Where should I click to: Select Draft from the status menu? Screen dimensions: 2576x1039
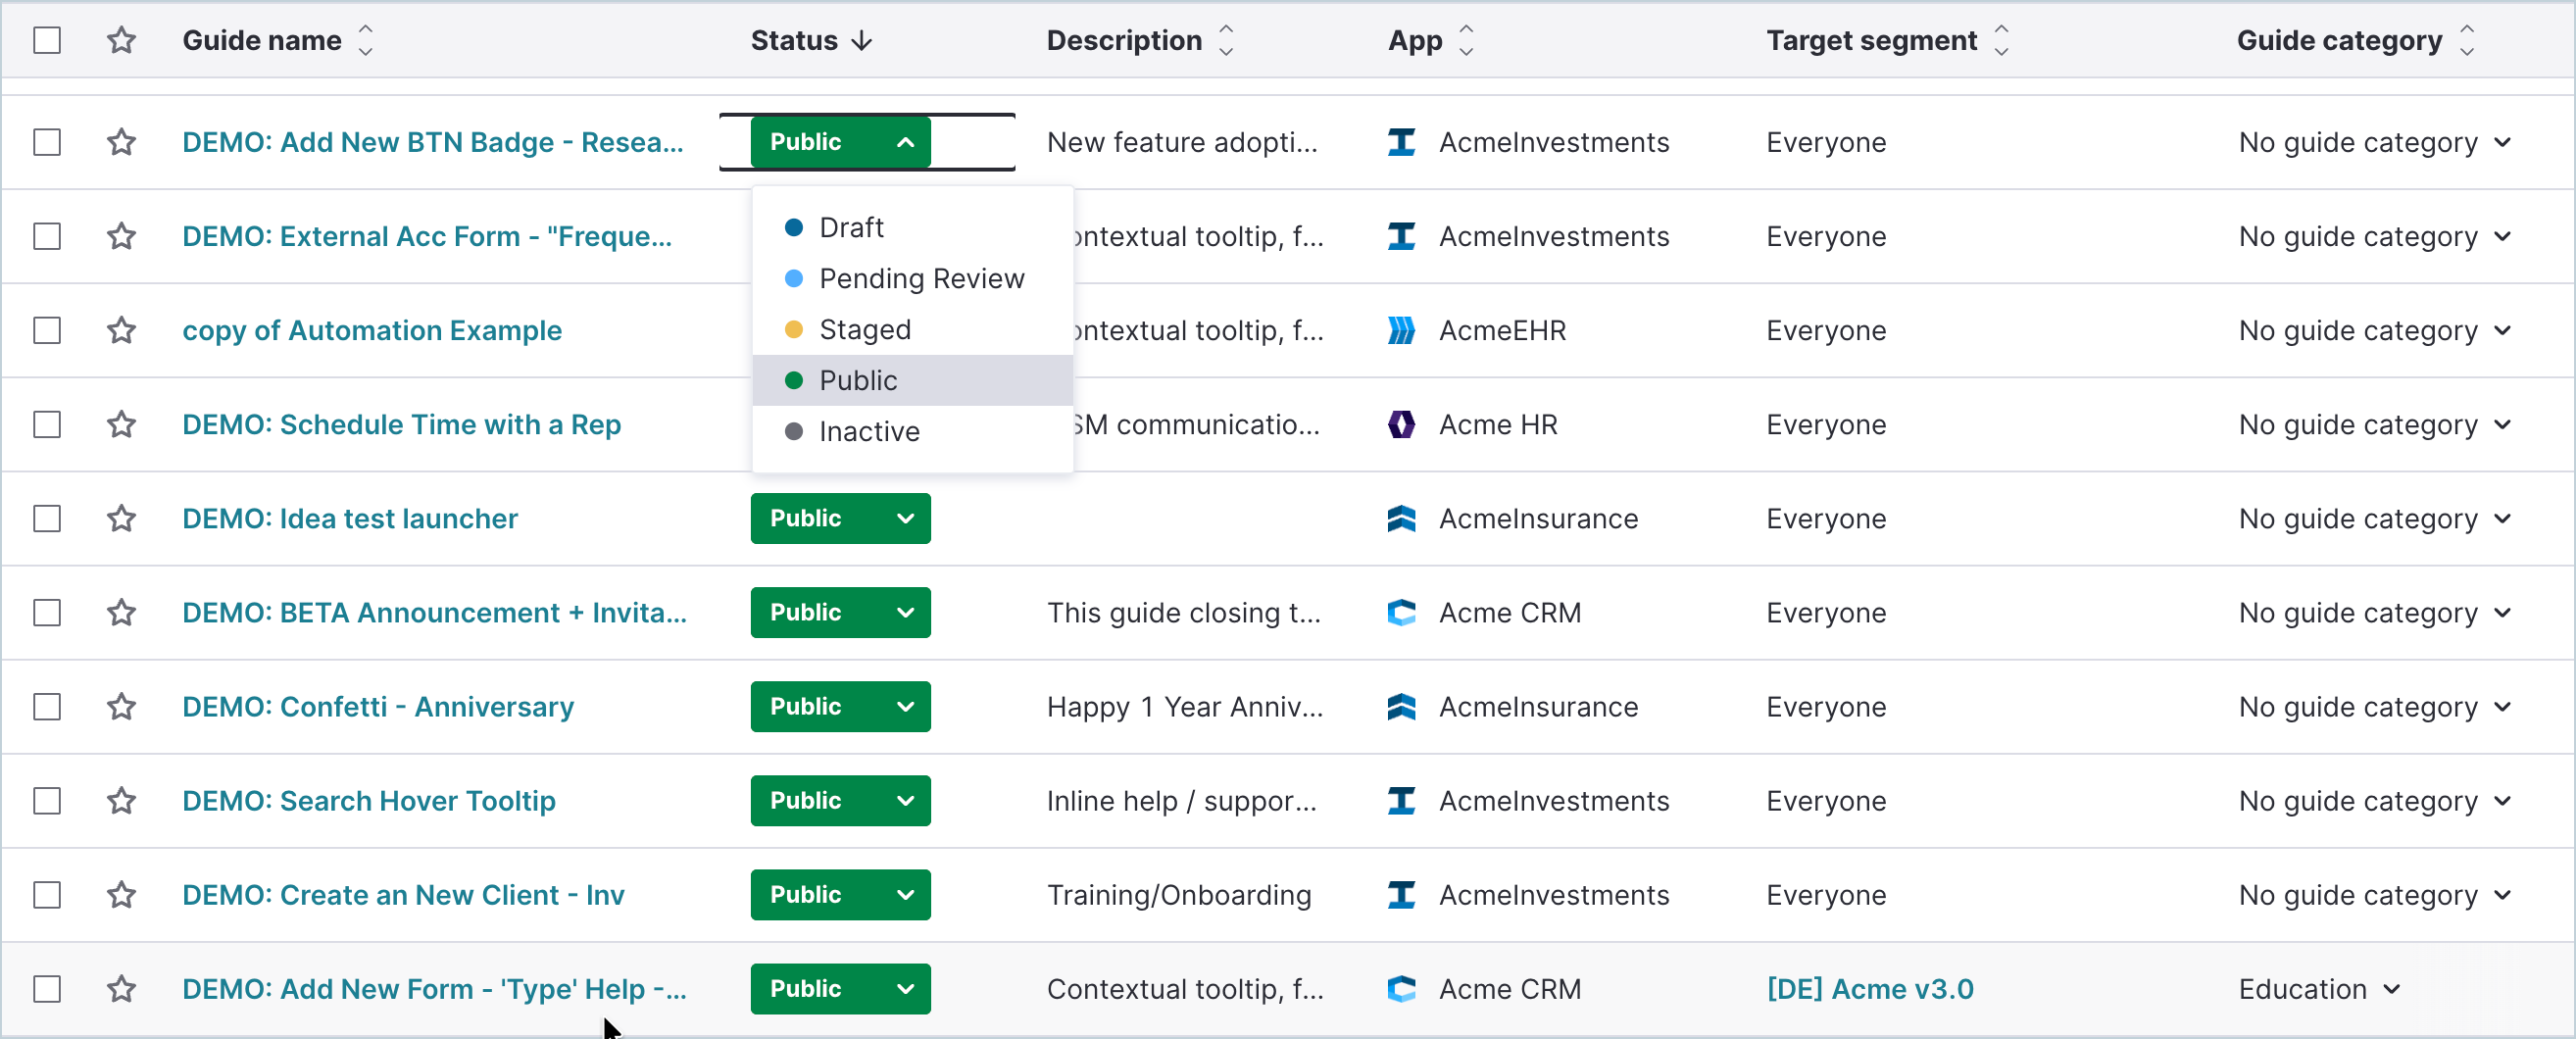coord(912,227)
